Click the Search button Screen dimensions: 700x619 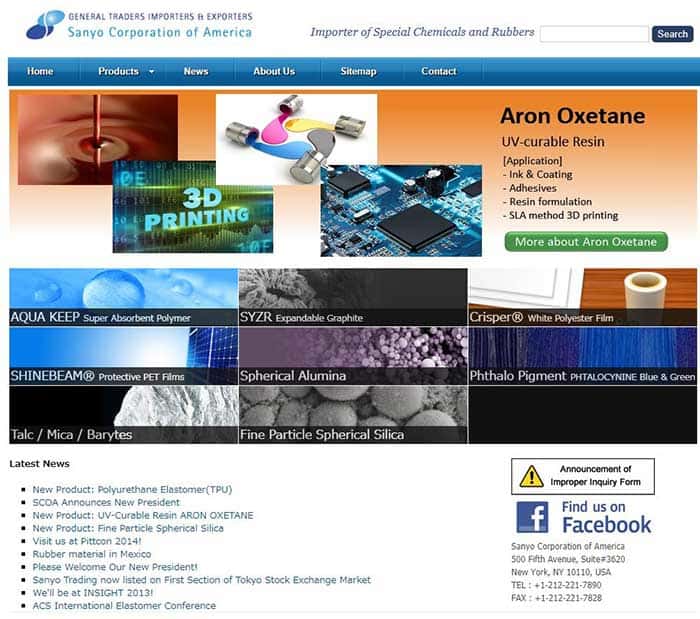672,34
